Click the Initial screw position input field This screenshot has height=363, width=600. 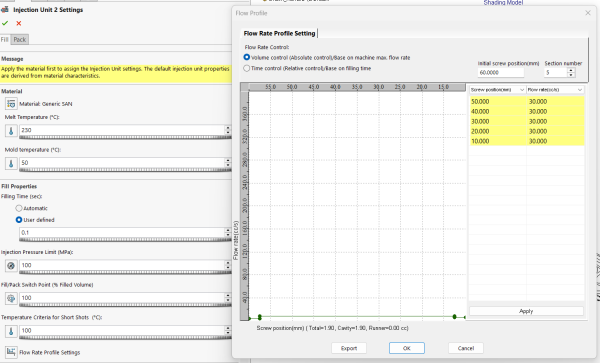pyautogui.click(x=501, y=72)
